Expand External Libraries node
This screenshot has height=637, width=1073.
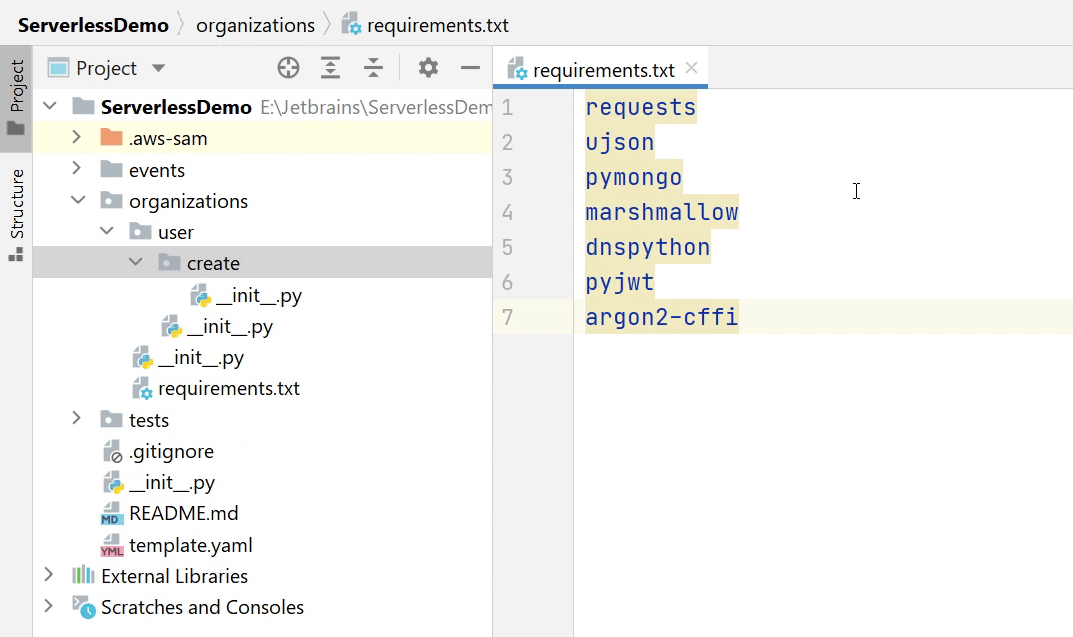(49, 575)
